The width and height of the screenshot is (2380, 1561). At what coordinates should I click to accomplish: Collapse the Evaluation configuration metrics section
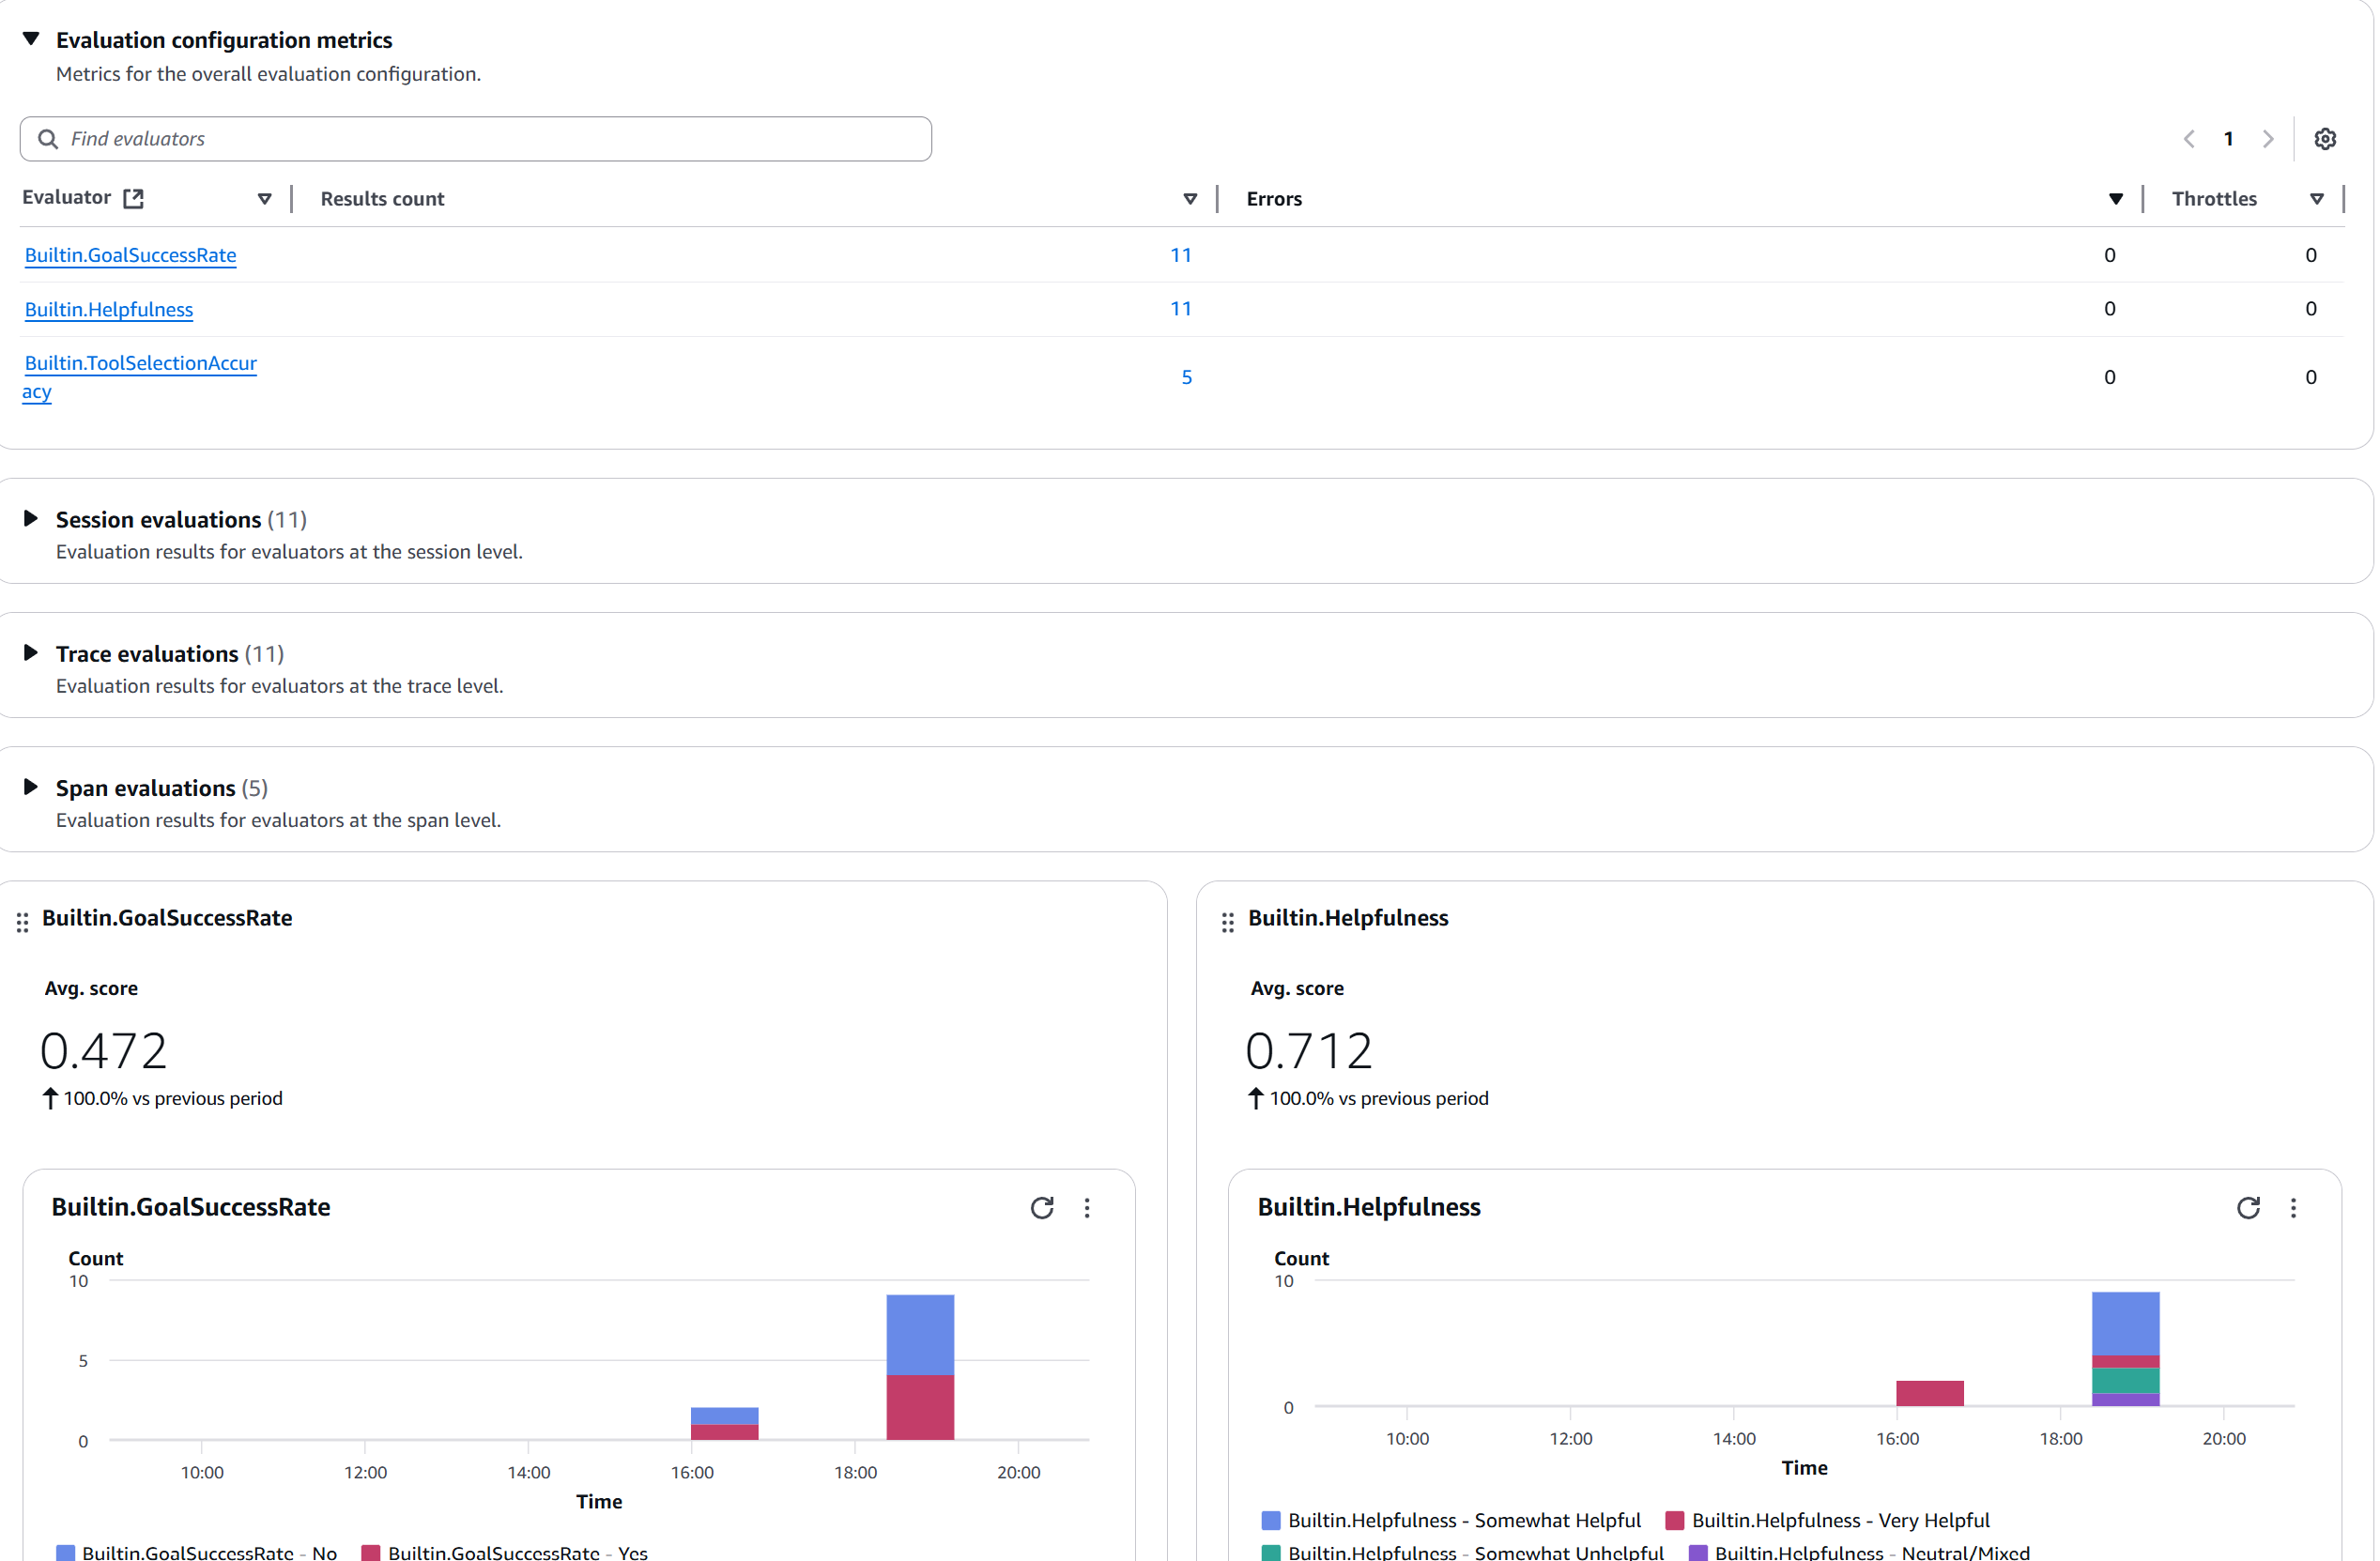(x=29, y=38)
